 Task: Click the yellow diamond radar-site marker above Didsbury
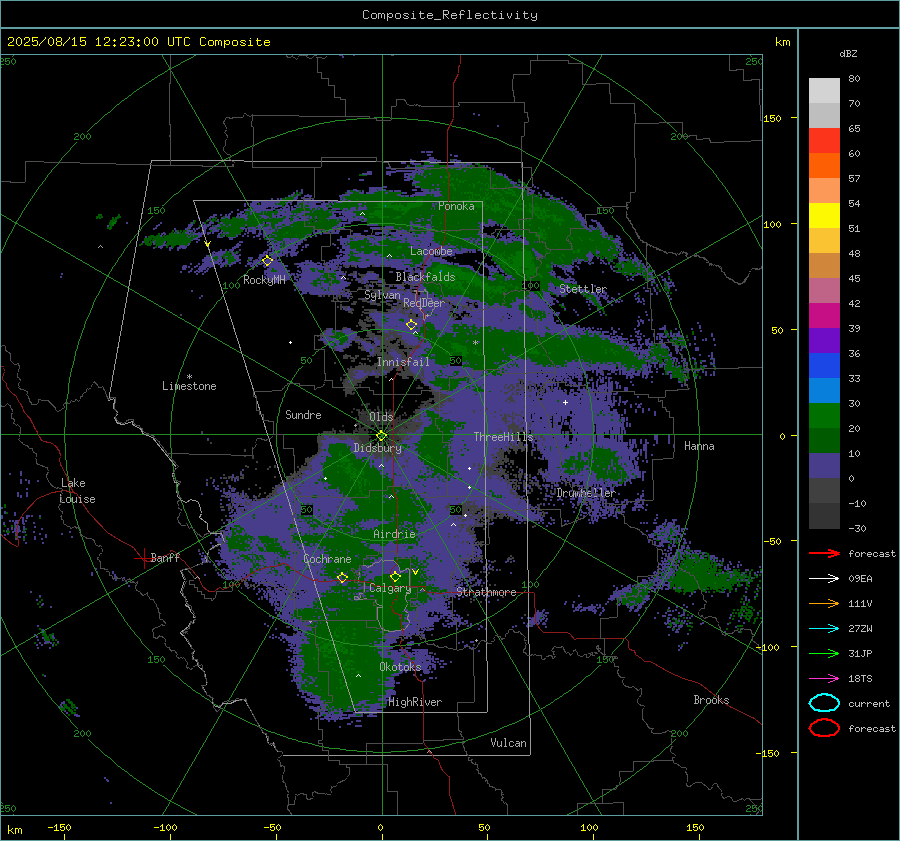(x=381, y=435)
